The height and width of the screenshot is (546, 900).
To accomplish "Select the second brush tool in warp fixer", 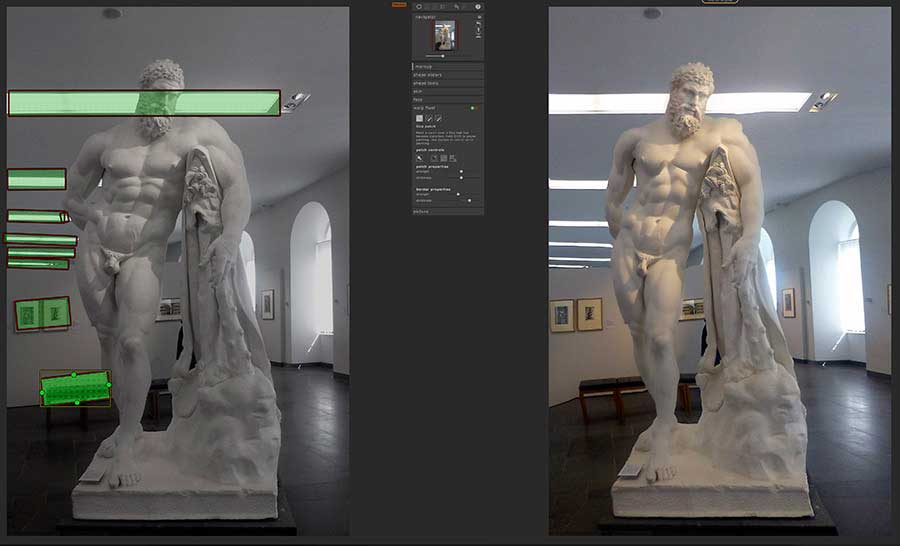I will pyautogui.click(x=438, y=118).
